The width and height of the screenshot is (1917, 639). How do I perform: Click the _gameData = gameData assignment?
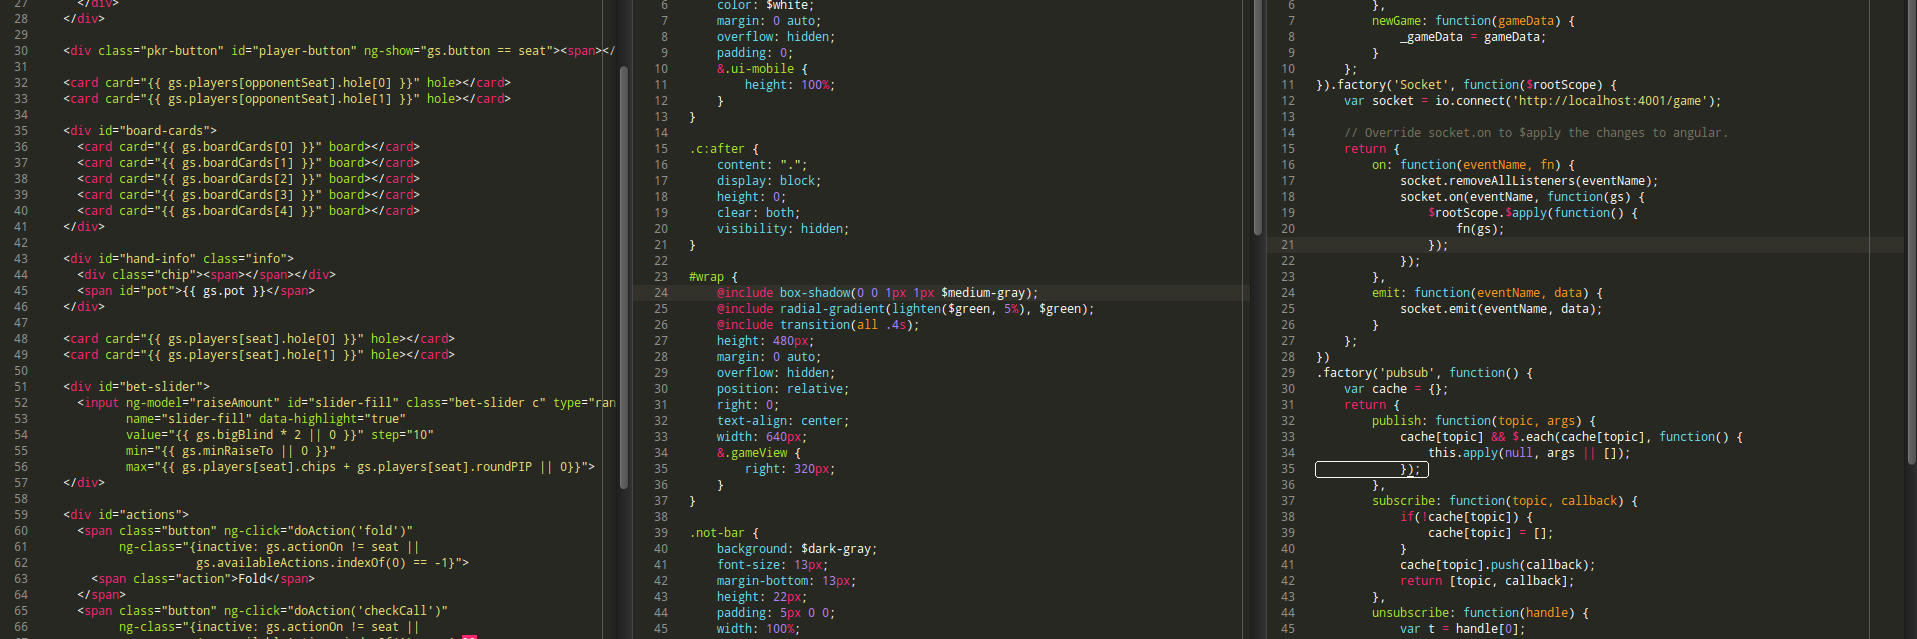(1473, 37)
